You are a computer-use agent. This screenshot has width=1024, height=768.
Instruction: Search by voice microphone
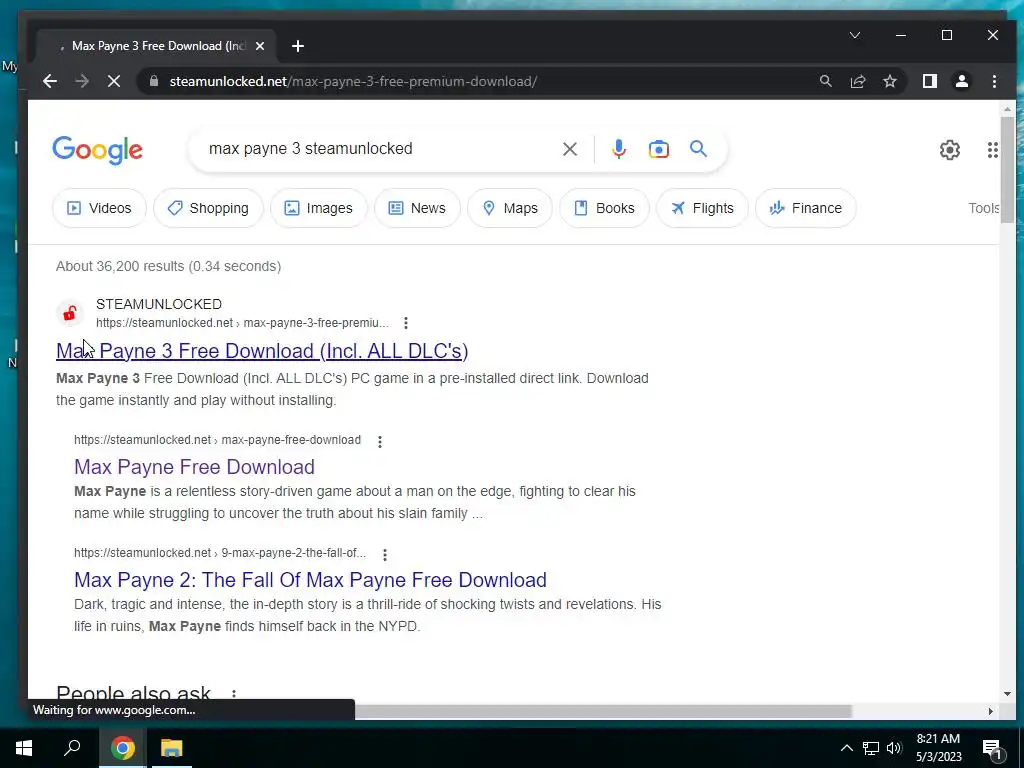(618, 149)
